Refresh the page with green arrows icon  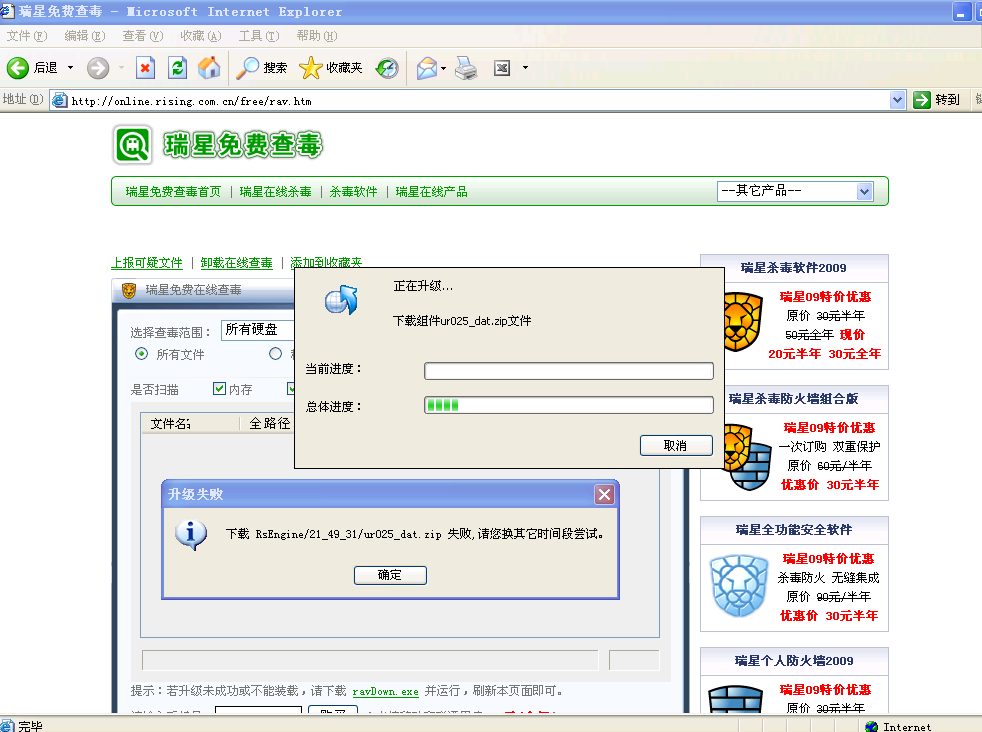(178, 68)
